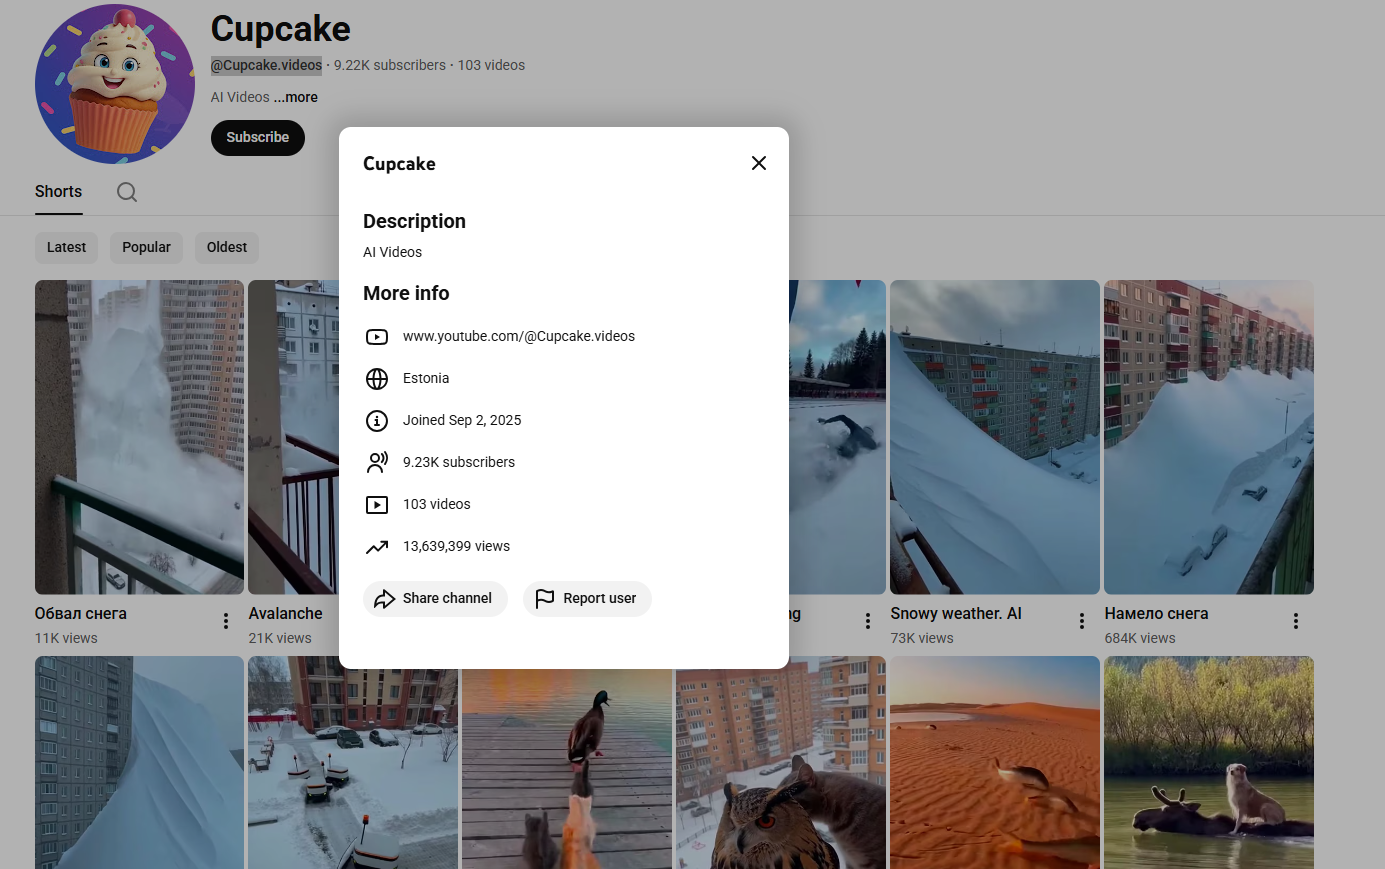
Task: Open options menu for Обвал снега video
Action: coord(226,621)
